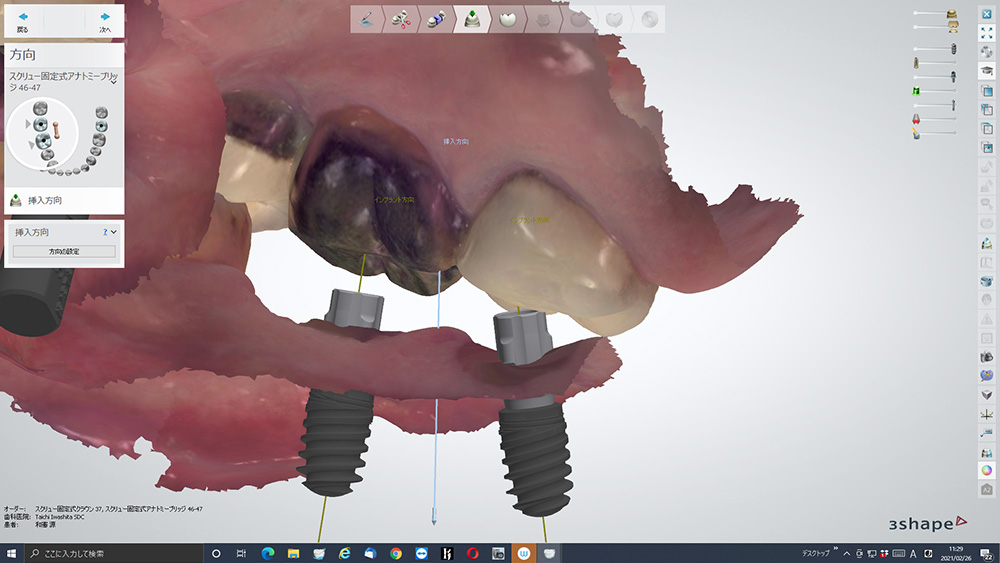
Task: Expand the デスクトップ toolbar chevron in taskbar
Action: click(x=836, y=550)
